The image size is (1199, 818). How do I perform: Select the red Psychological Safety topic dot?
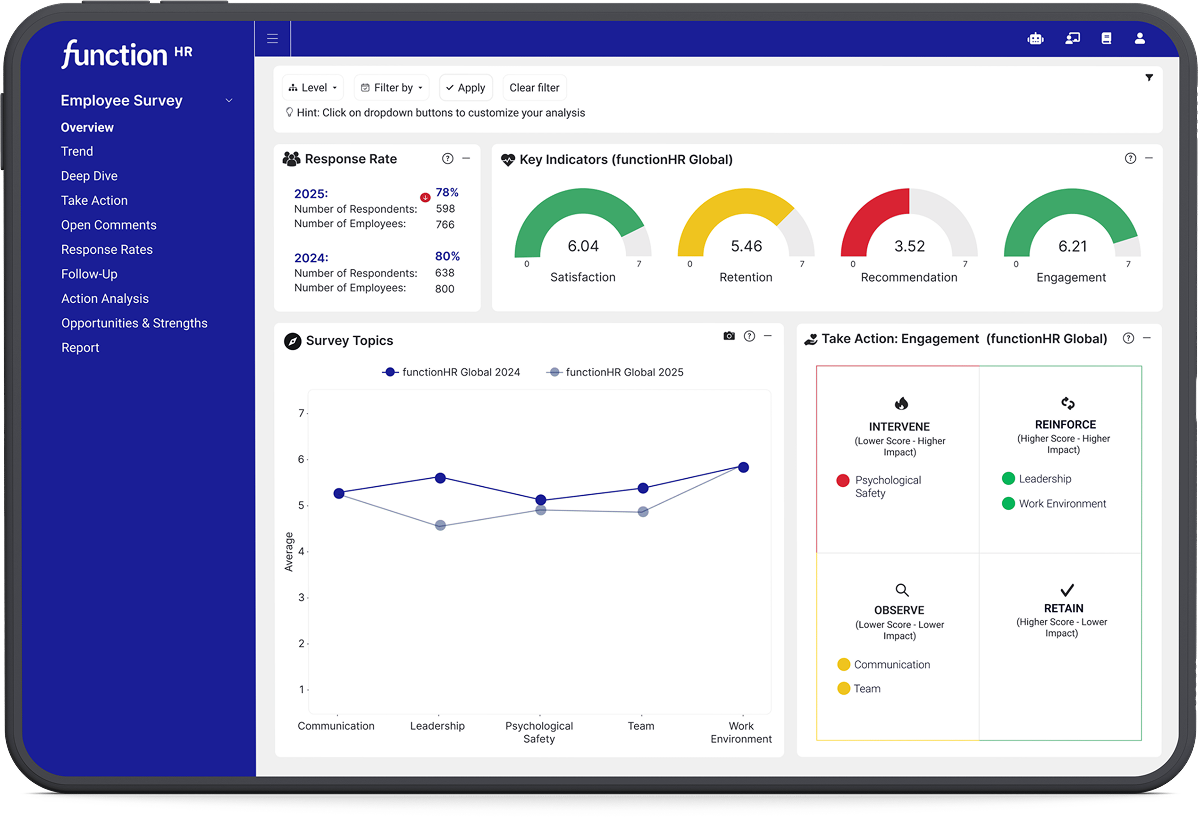tap(843, 480)
